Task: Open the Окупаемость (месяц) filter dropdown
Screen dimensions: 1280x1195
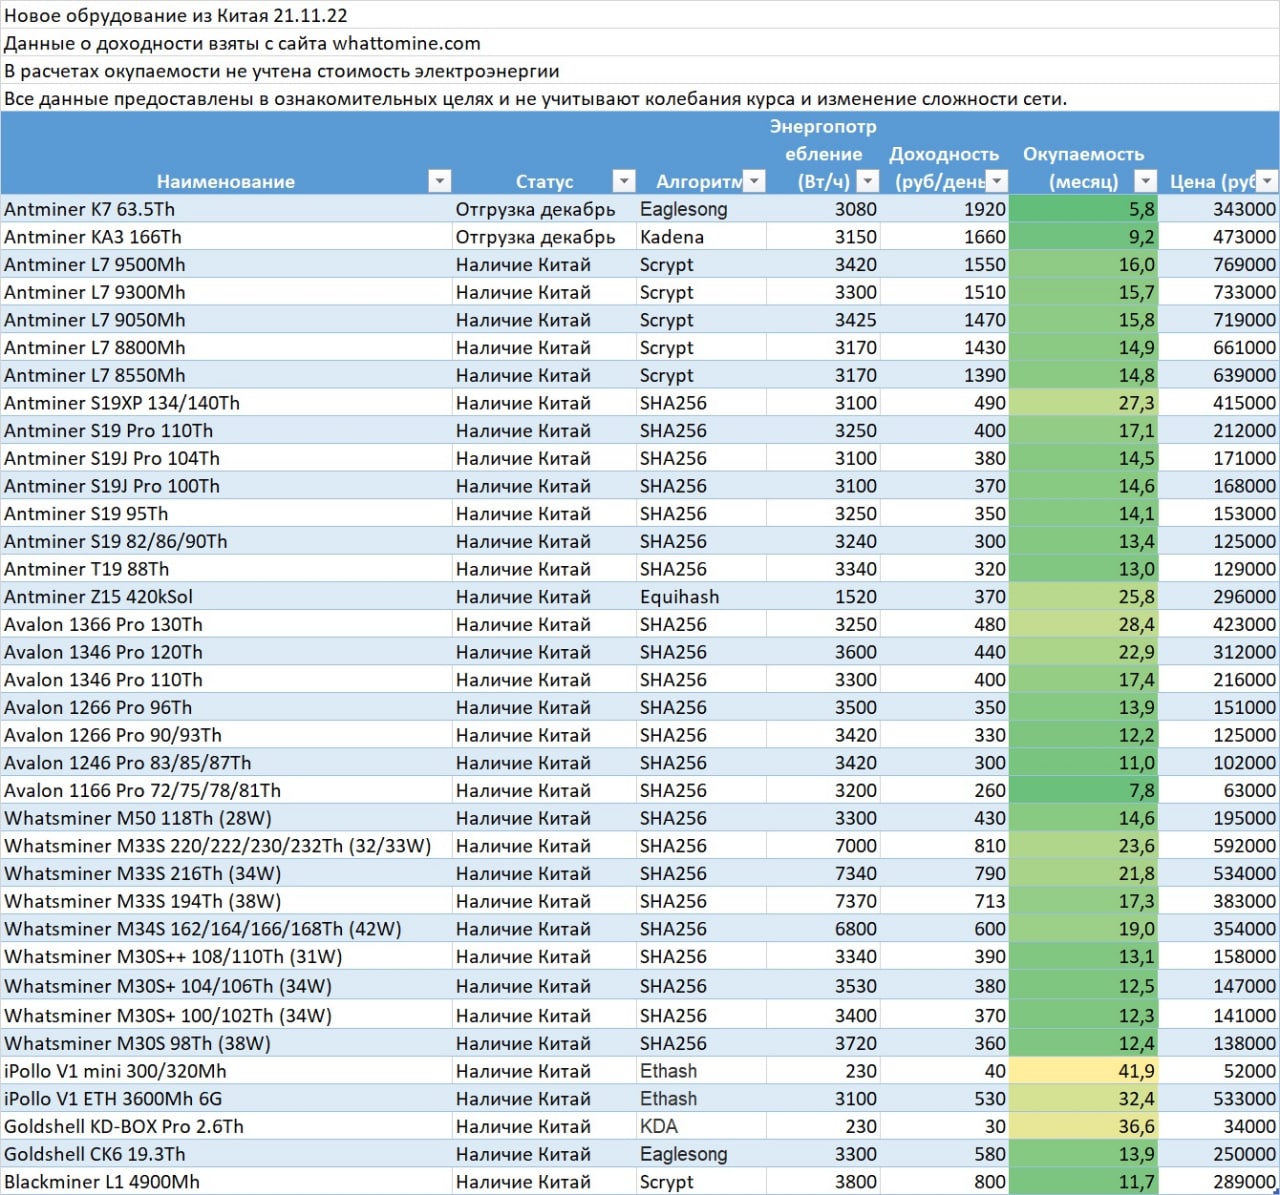Action: coord(1146,181)
